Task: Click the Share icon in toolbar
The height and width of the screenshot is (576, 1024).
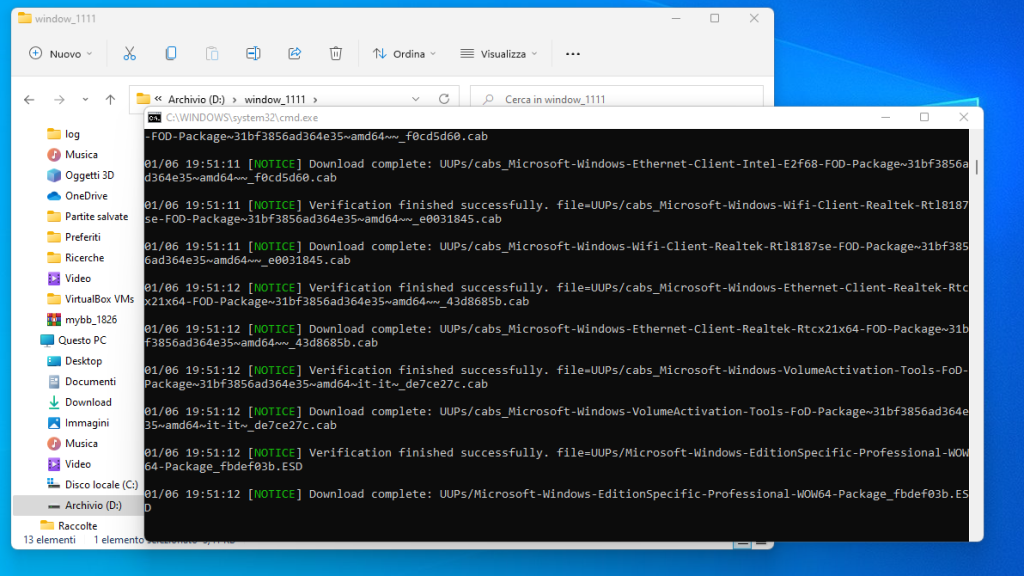Action: 295,54
